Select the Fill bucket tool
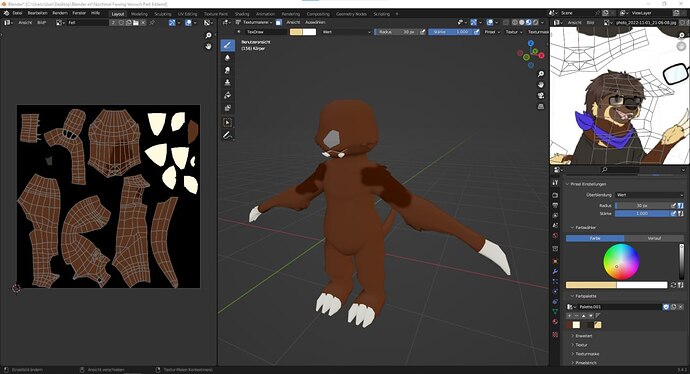The height and width of the screenshot is (374, 690). coord(228,95)
